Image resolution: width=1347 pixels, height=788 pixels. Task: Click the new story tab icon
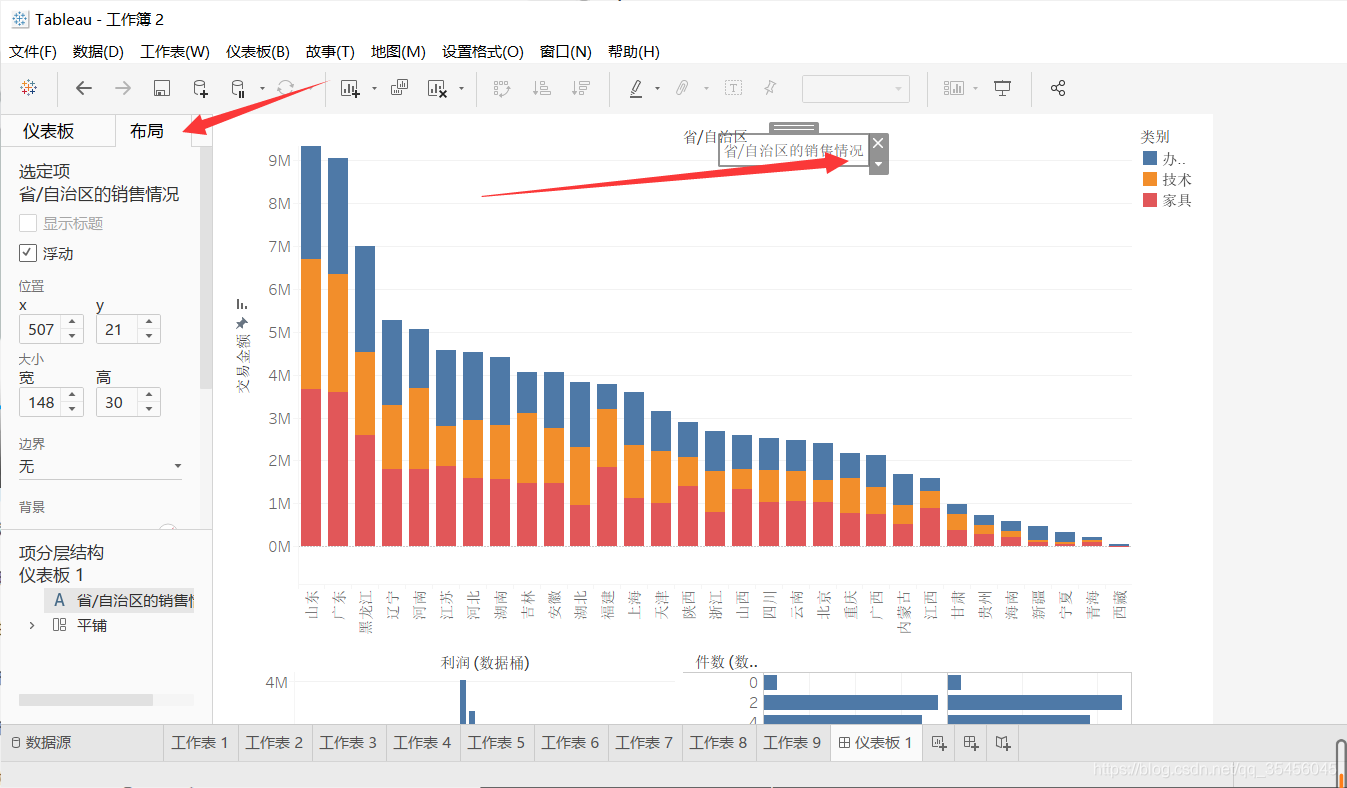point(1003,743)
